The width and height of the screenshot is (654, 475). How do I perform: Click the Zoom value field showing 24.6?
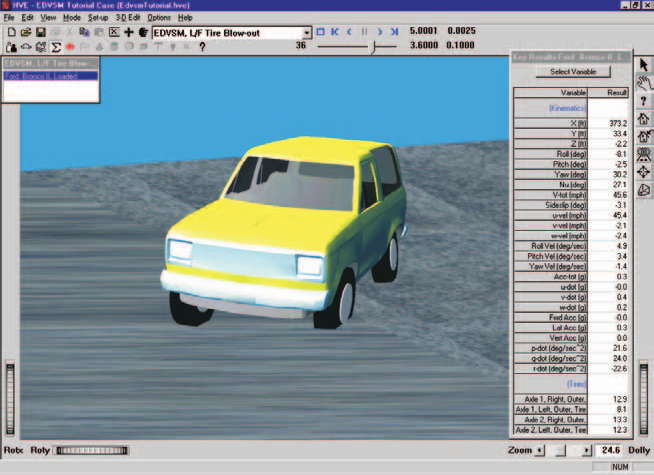pos(610,450)
